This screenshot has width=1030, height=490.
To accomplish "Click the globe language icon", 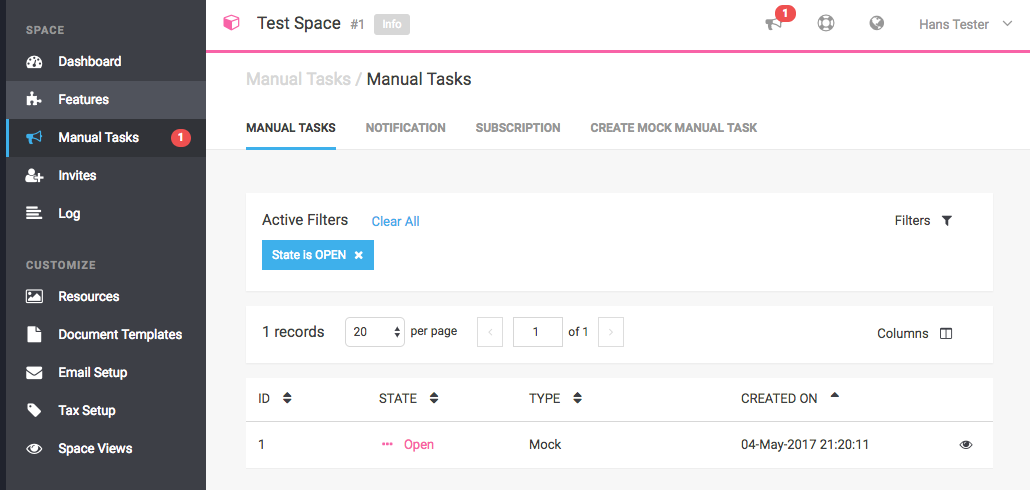I will 877,24.
